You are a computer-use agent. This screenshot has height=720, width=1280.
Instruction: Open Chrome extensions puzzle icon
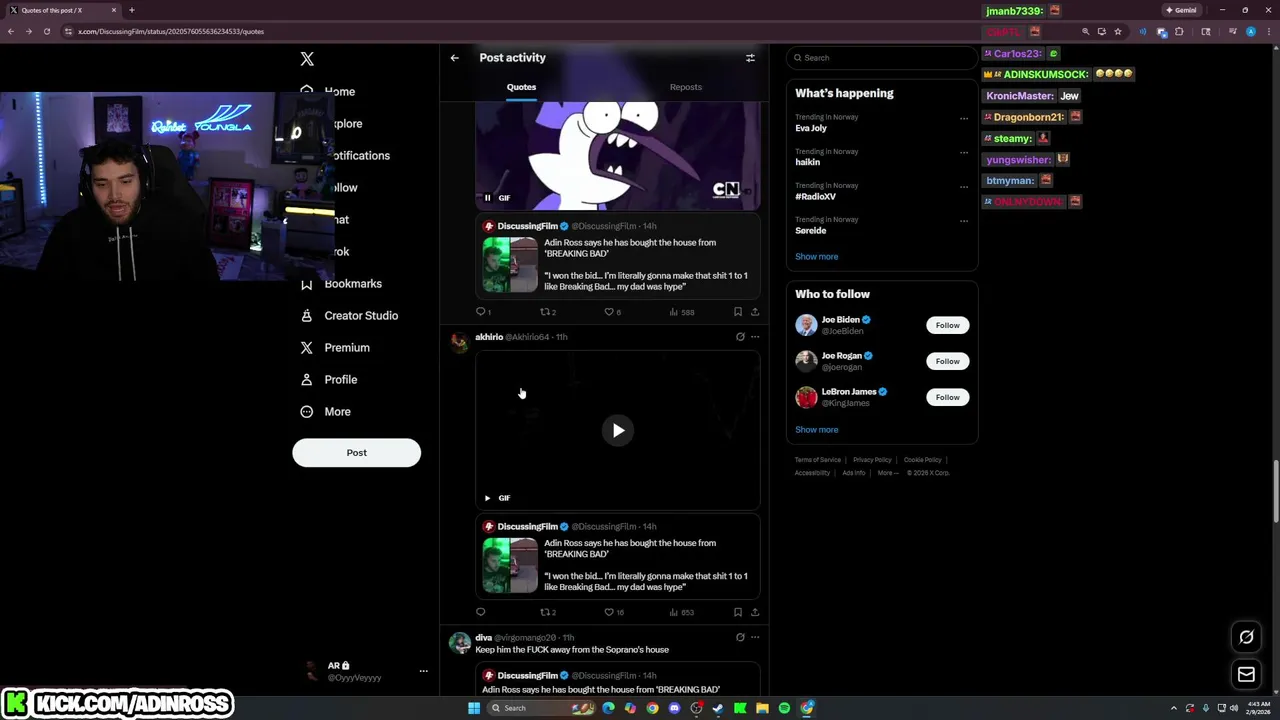[x=1179, y=31]
